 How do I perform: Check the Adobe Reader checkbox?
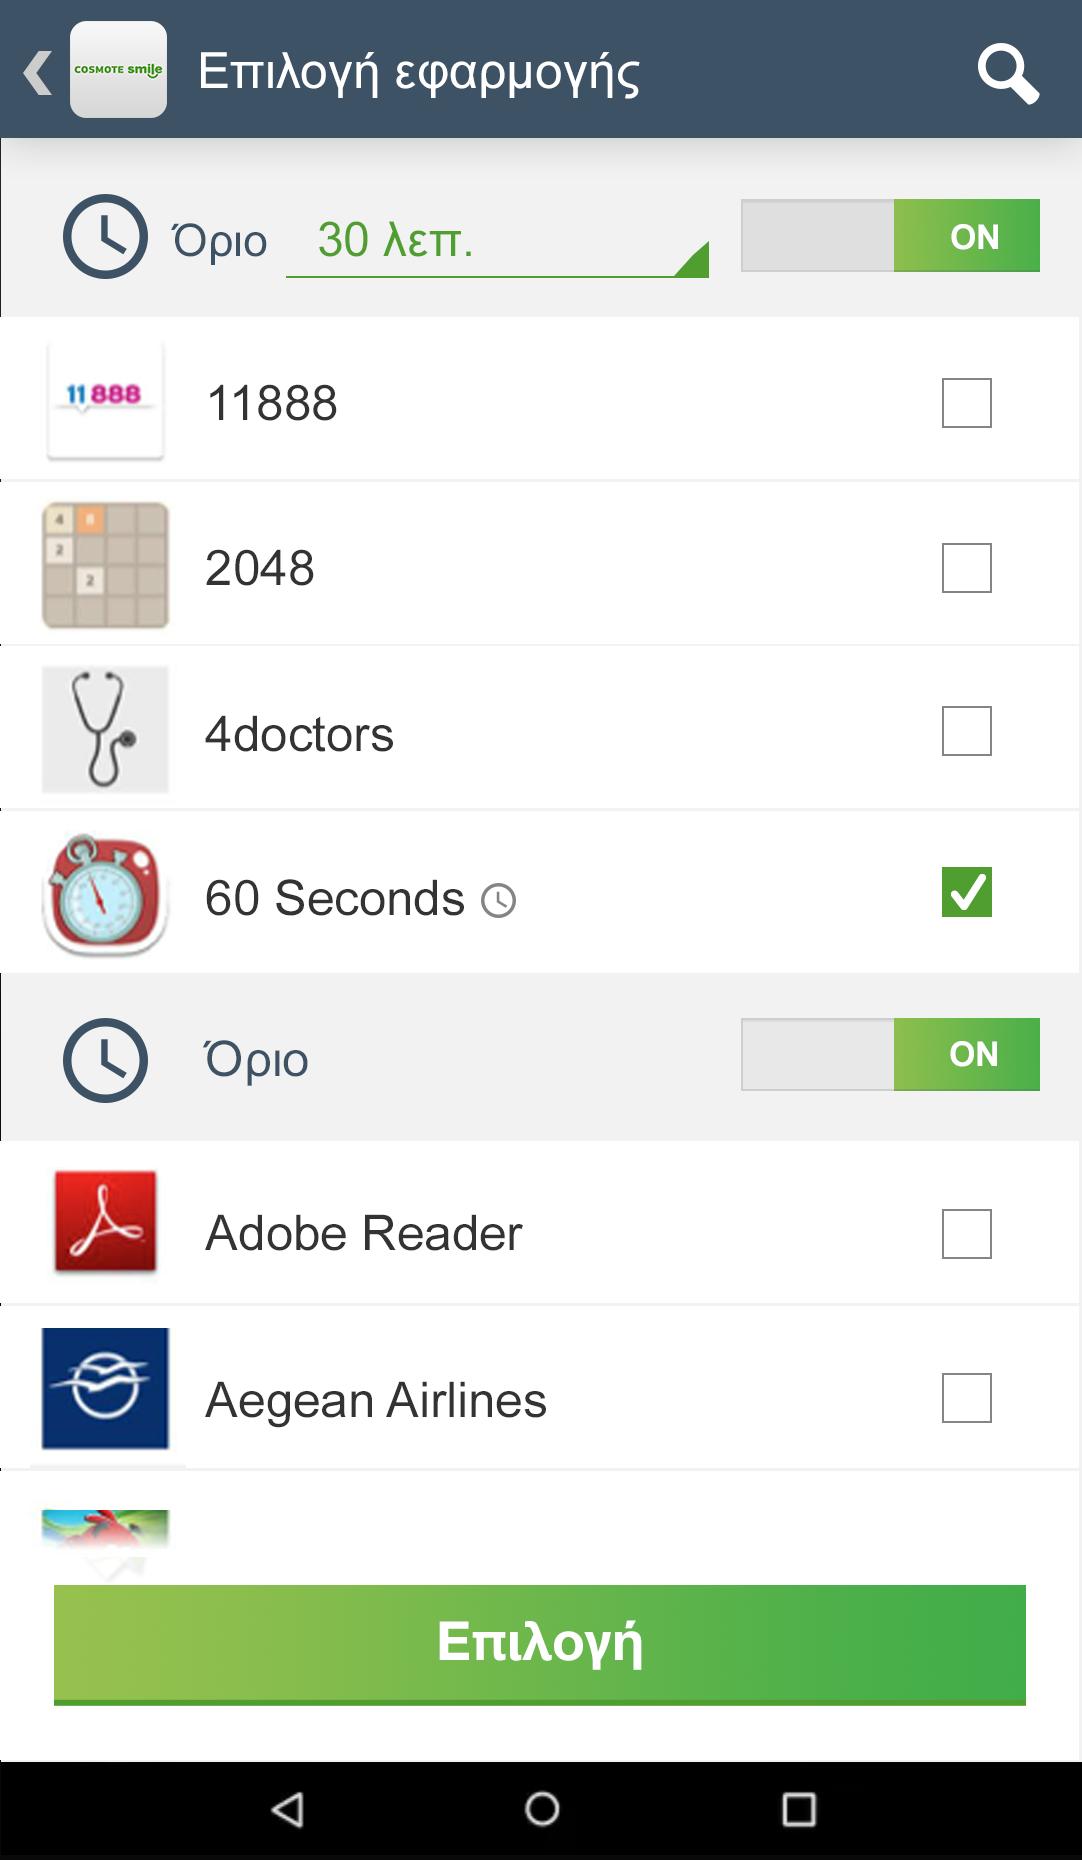pyautogui.click(x=966, y=1234)
